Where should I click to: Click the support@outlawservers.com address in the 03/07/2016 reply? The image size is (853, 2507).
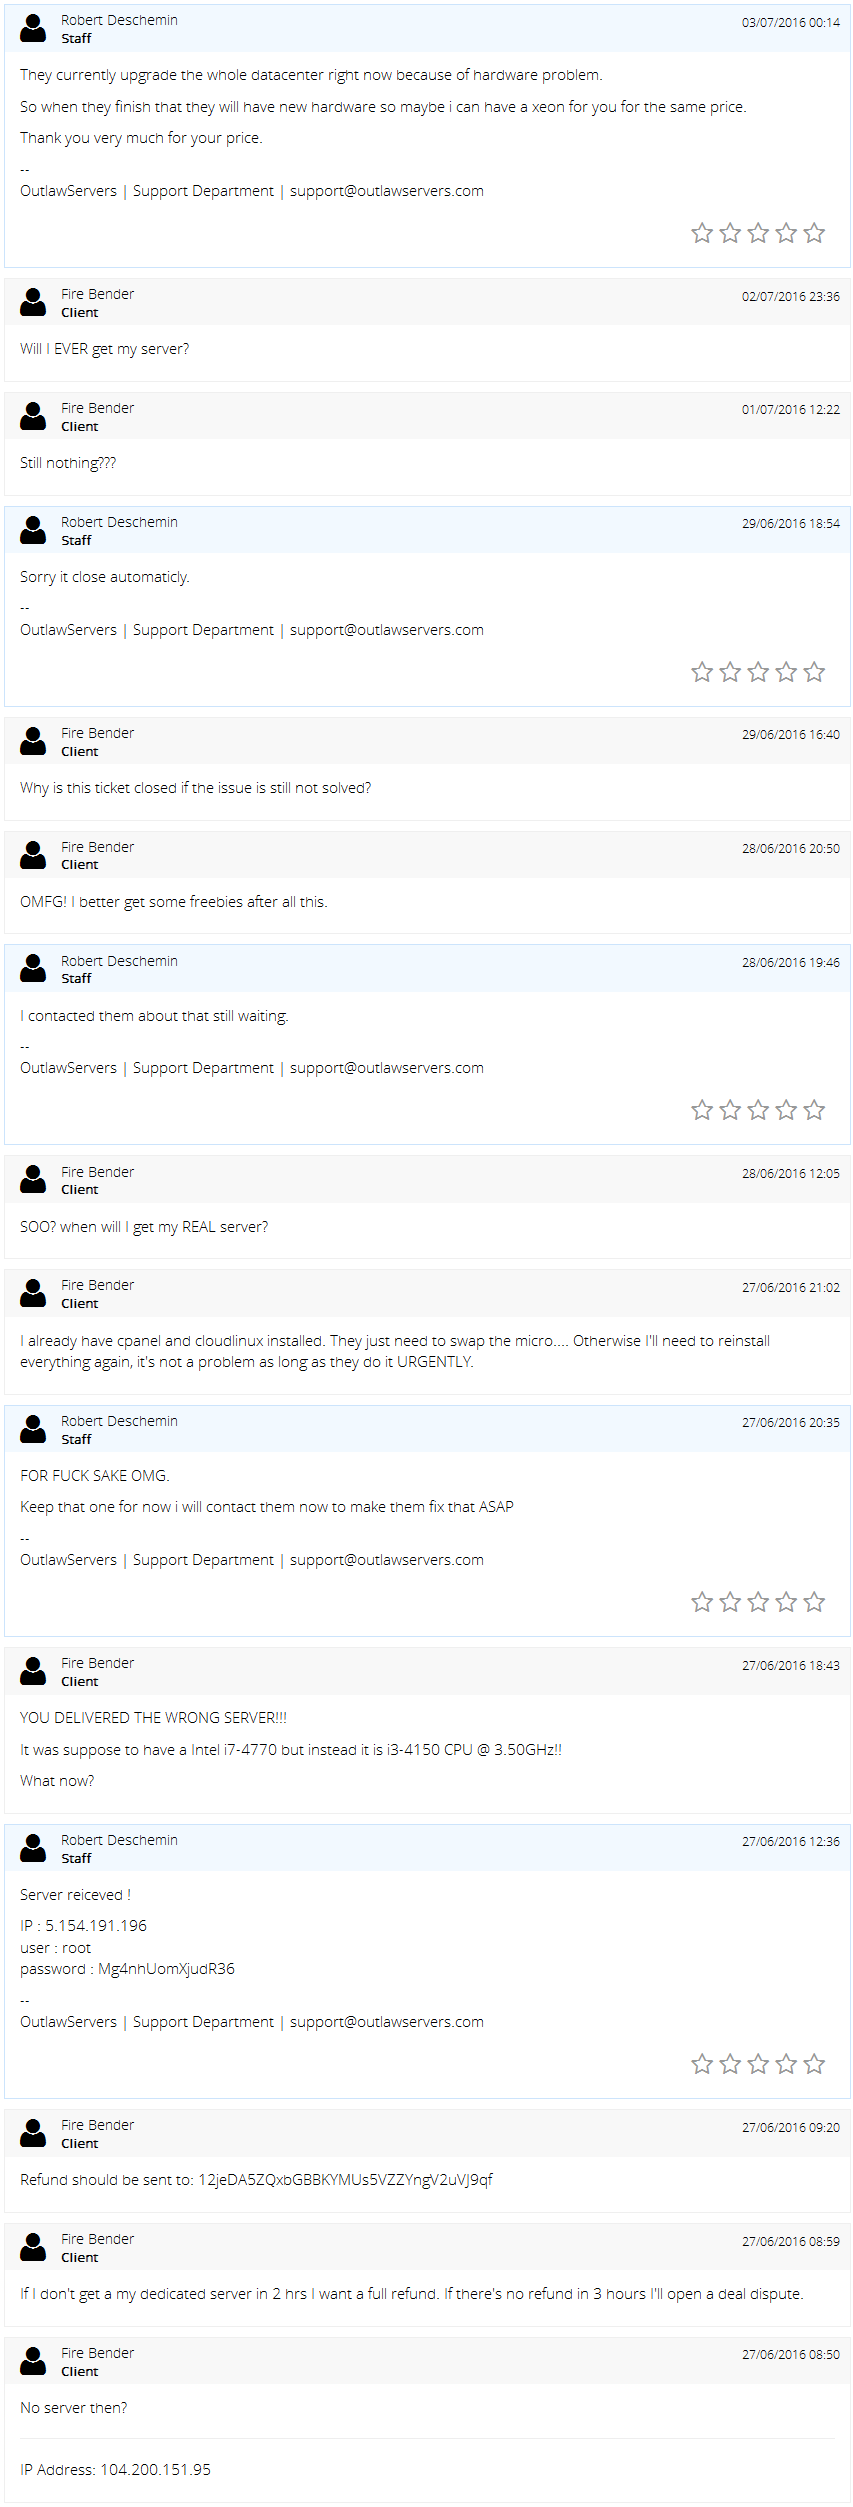[x=387, y=191]
